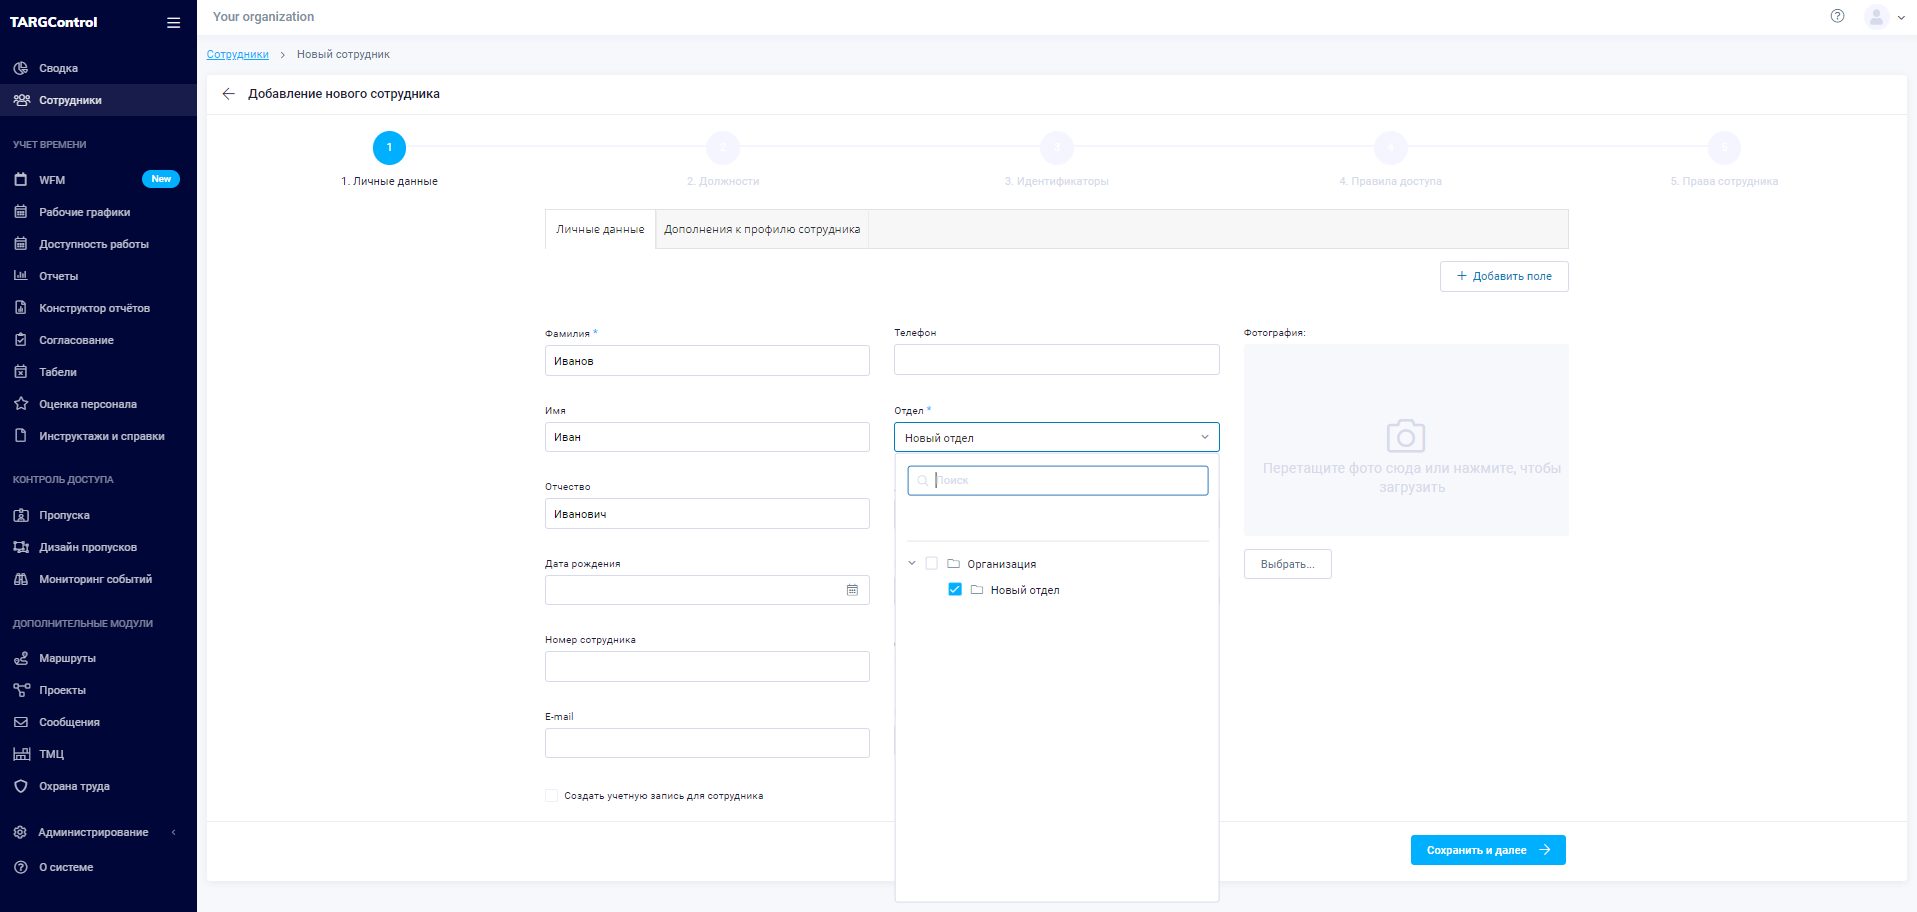The image size is (1917, 912).
Task: Open Согласование icon
Action: tap(21, 340)
